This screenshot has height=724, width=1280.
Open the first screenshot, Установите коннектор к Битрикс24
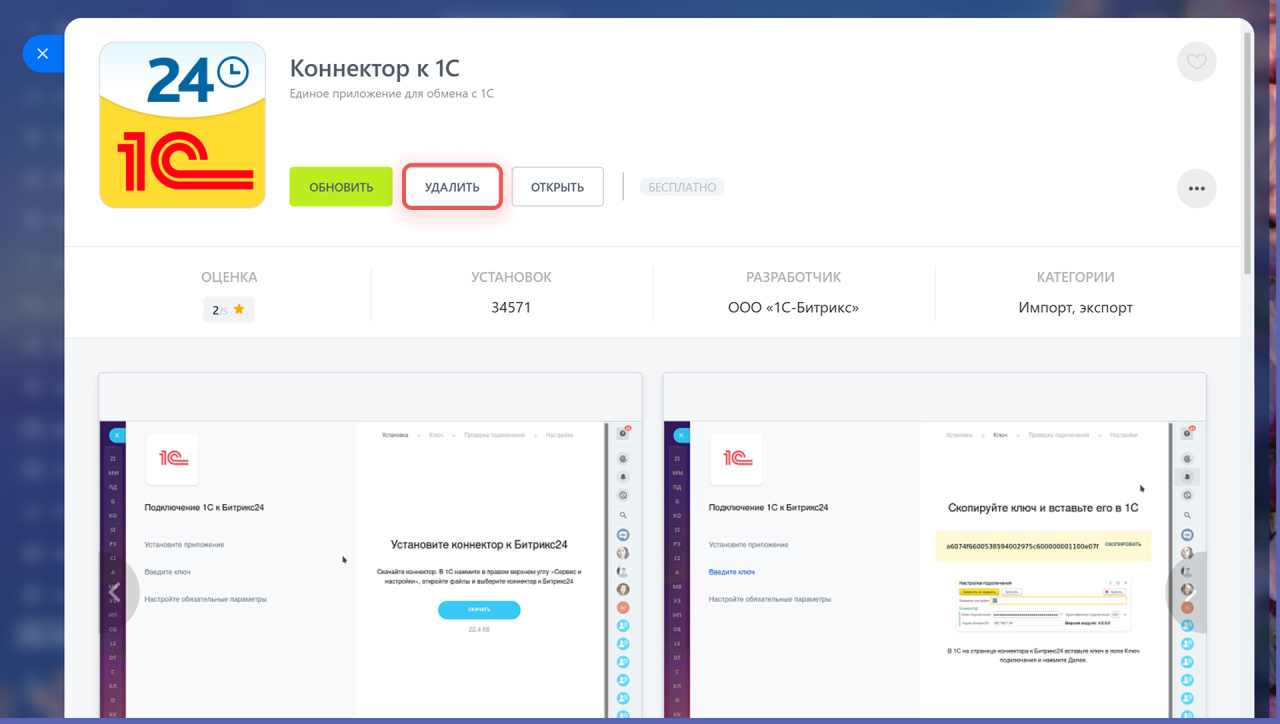tap(370, 545)
